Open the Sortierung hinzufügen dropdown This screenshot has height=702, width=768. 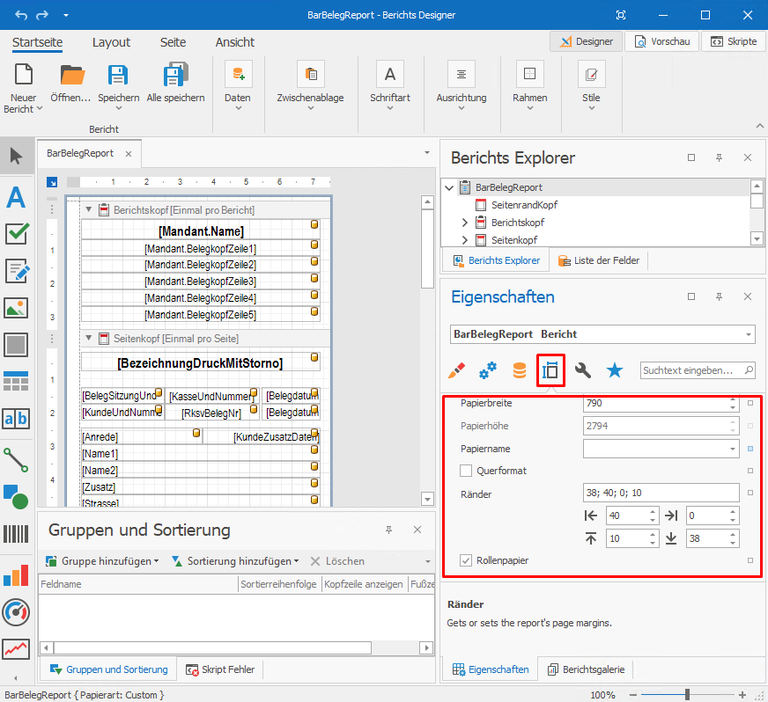(296, 561)
